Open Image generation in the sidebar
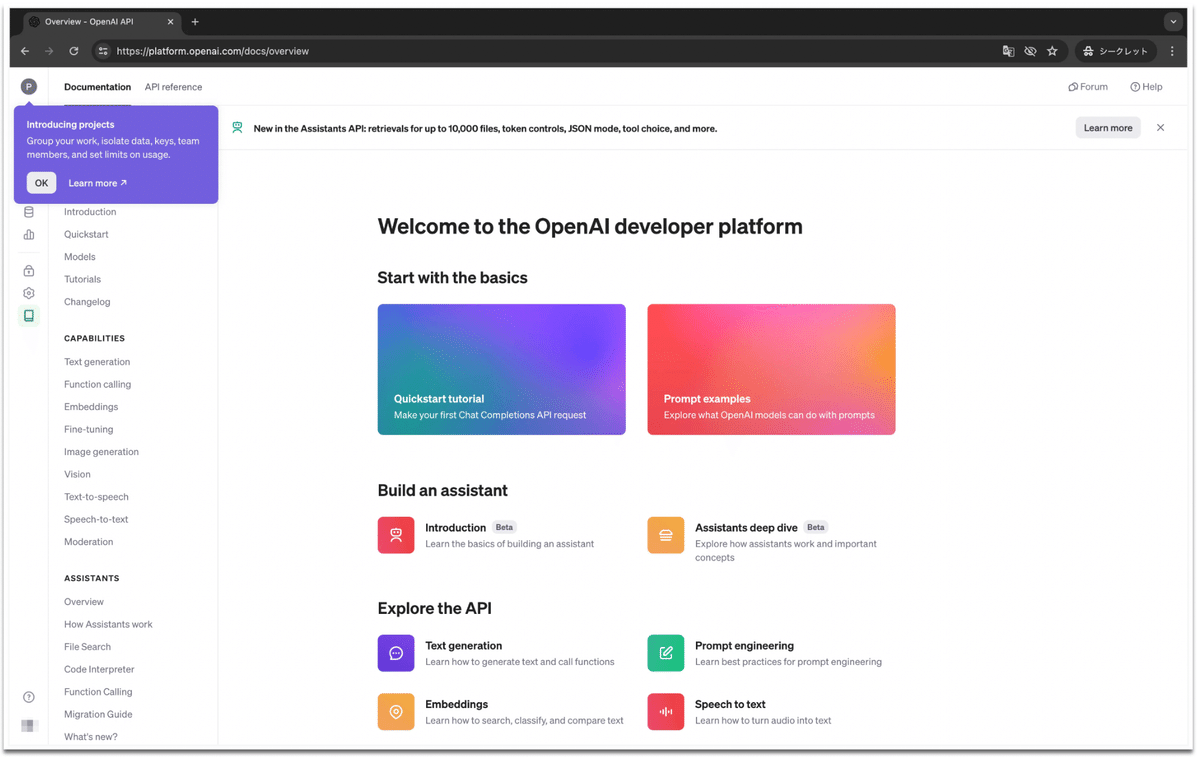This screenshot has height=759, width=1200. coord(101,452)
